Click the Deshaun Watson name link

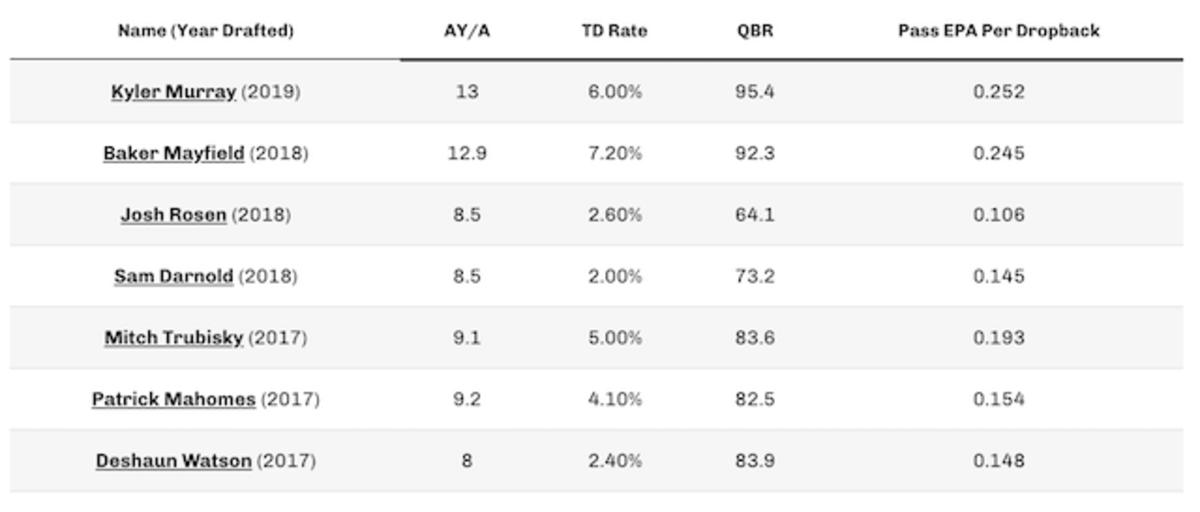(x=174, y=461)
